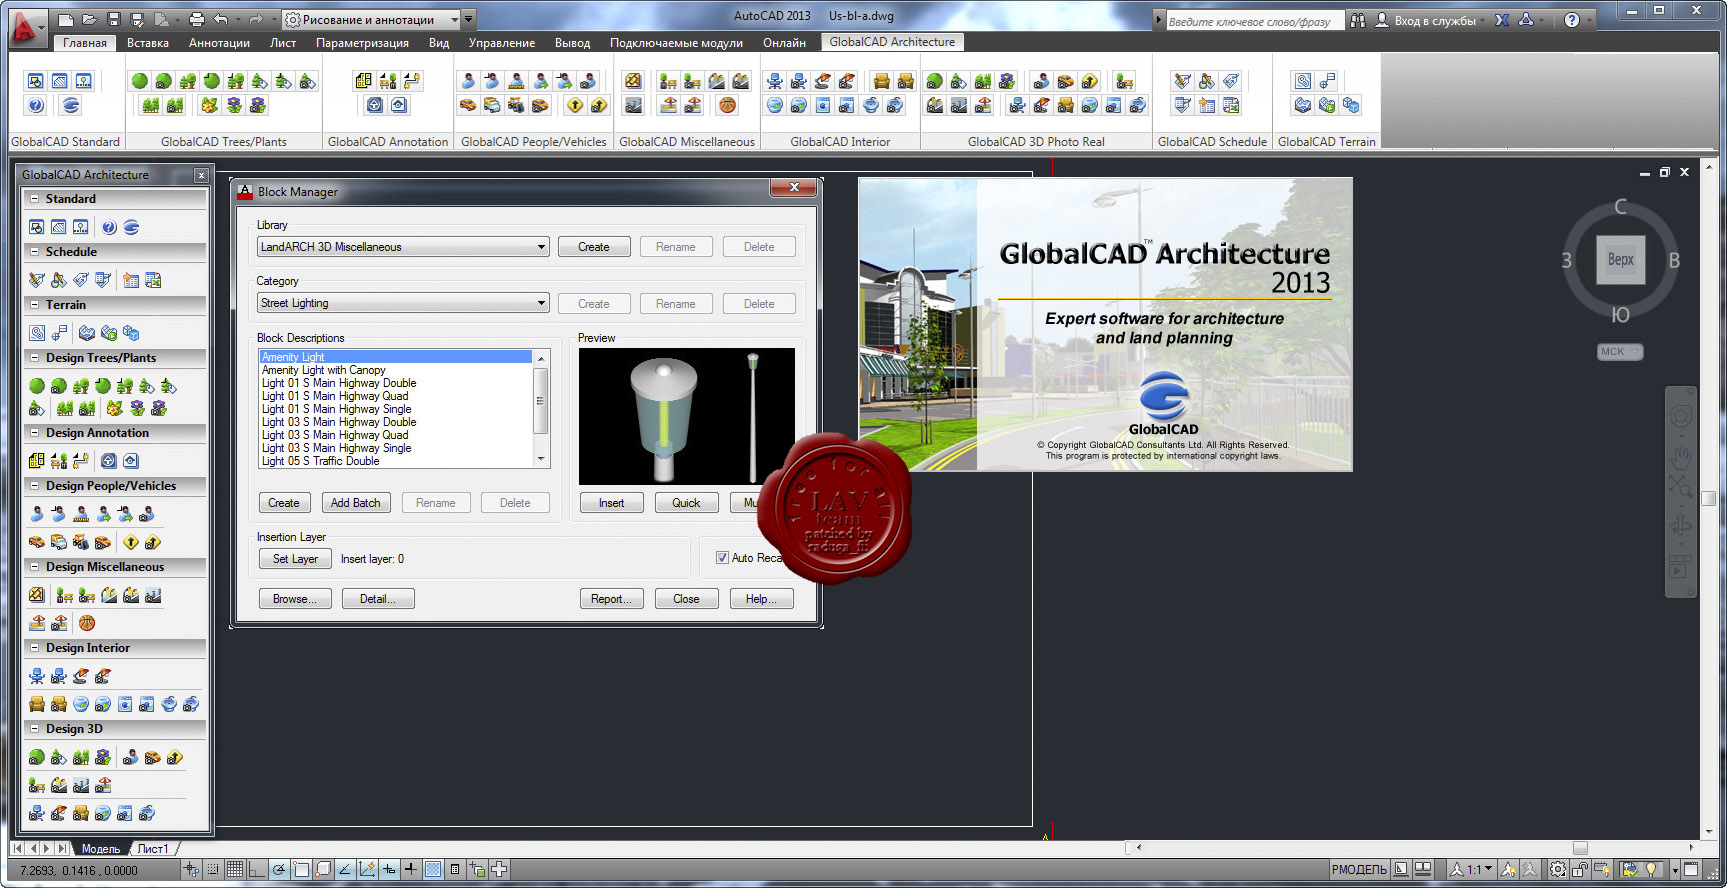Collapse the Standard section in GlobalCAD palette
1727x888 pixels.
(x=34, y=199)
